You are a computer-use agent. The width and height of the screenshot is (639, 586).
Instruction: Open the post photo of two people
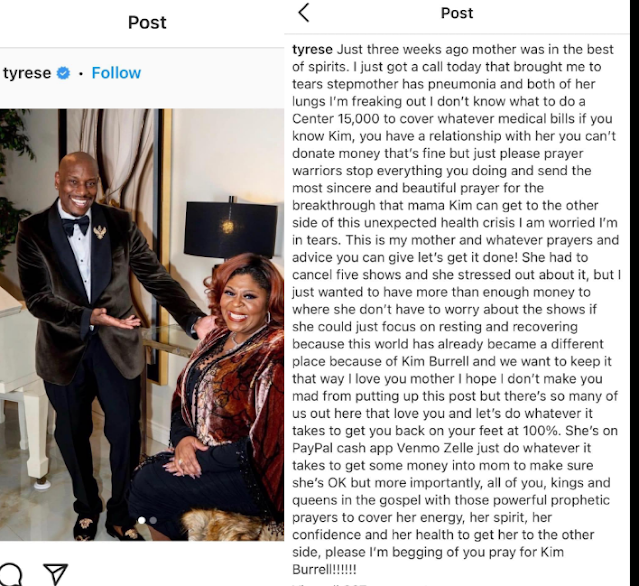point(142,325)
